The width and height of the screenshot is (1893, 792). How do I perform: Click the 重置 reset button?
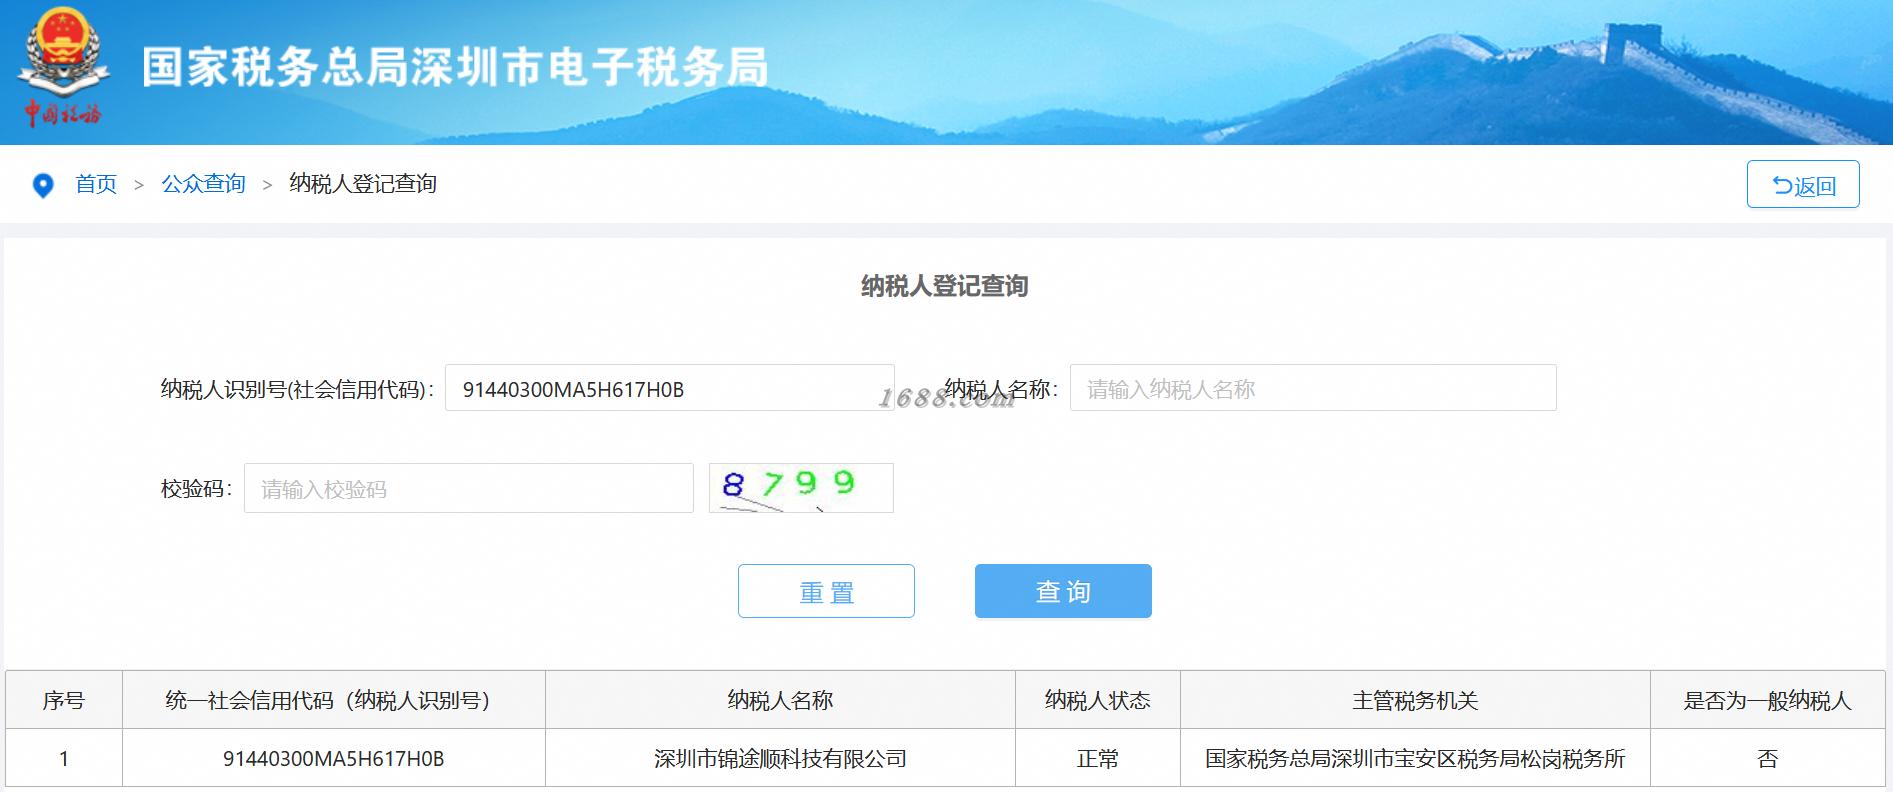point(826,591)
